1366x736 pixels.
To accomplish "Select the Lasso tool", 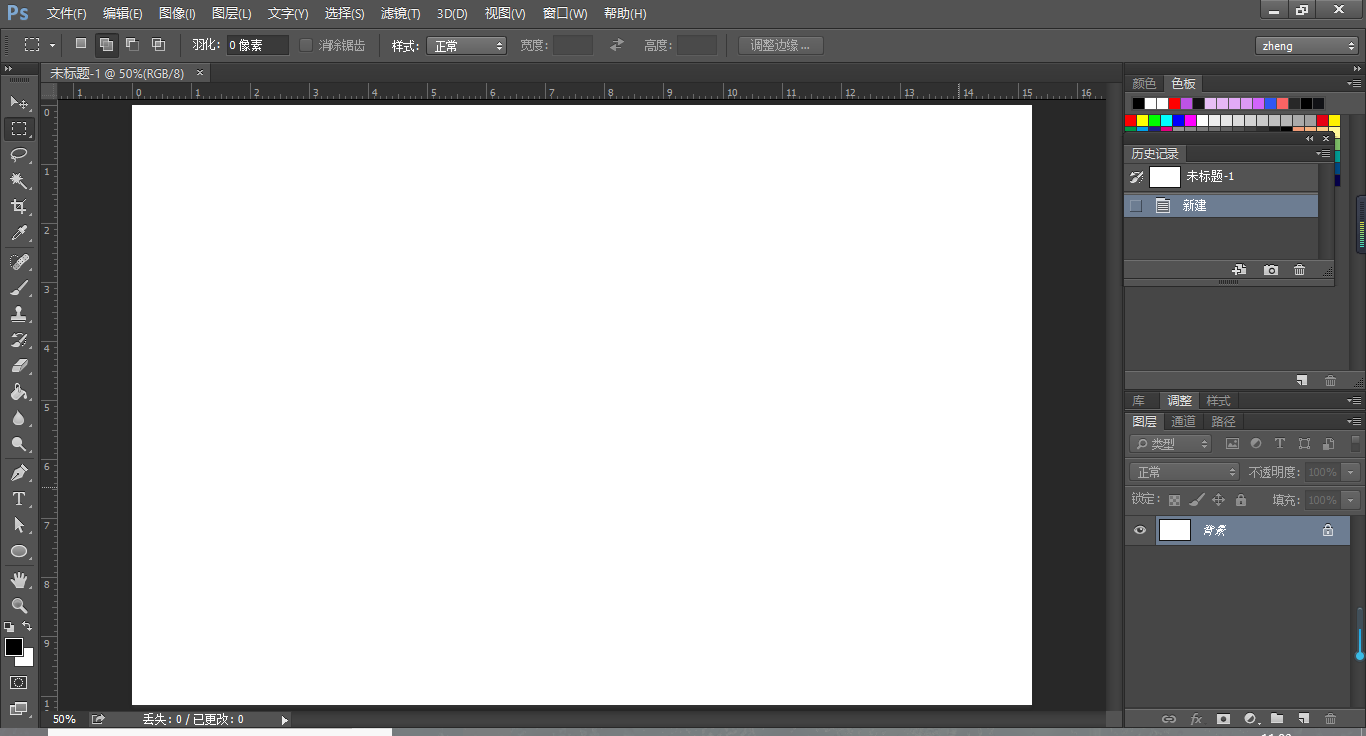I will click(x=19, y=154).
